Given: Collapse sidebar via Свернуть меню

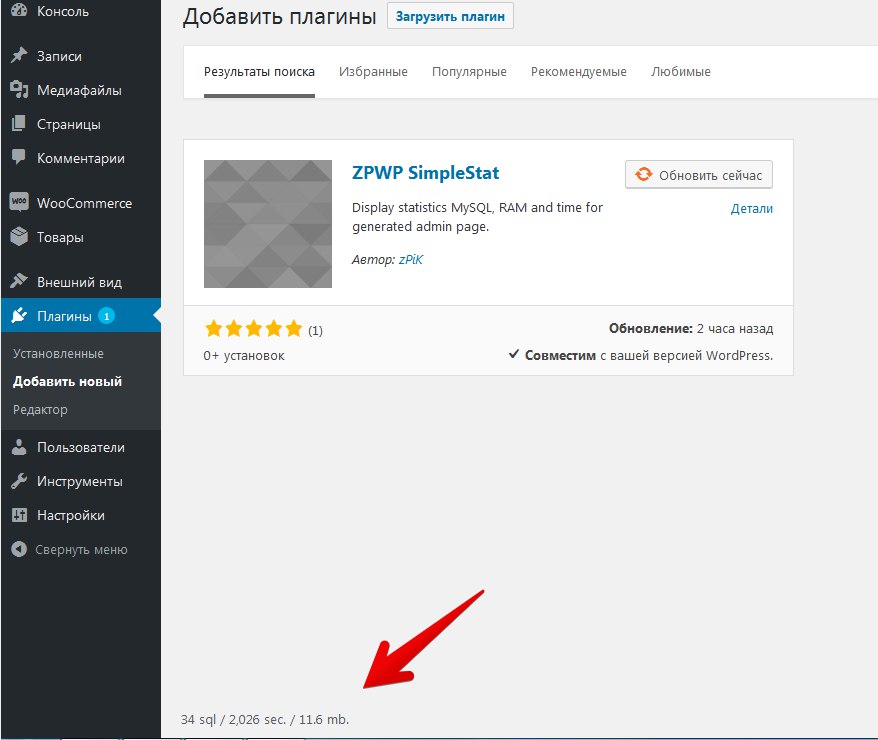Looking at the screenshot, I should coord(70,550).
